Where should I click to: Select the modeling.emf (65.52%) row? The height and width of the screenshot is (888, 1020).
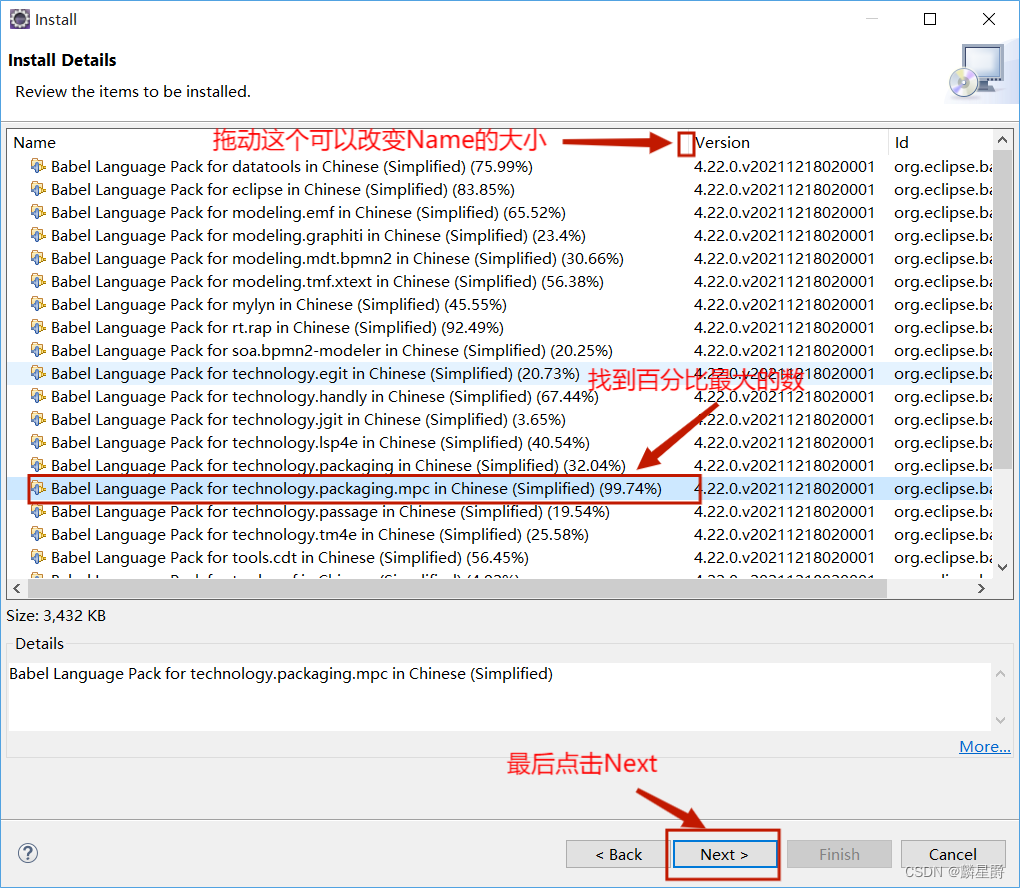(500, 212)
